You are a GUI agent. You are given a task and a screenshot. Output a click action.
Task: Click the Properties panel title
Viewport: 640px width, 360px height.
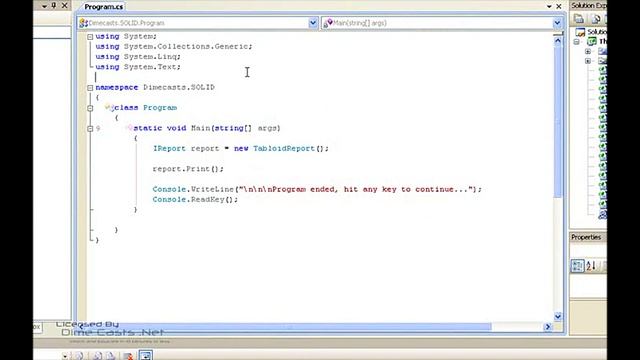tap(586, 237)
